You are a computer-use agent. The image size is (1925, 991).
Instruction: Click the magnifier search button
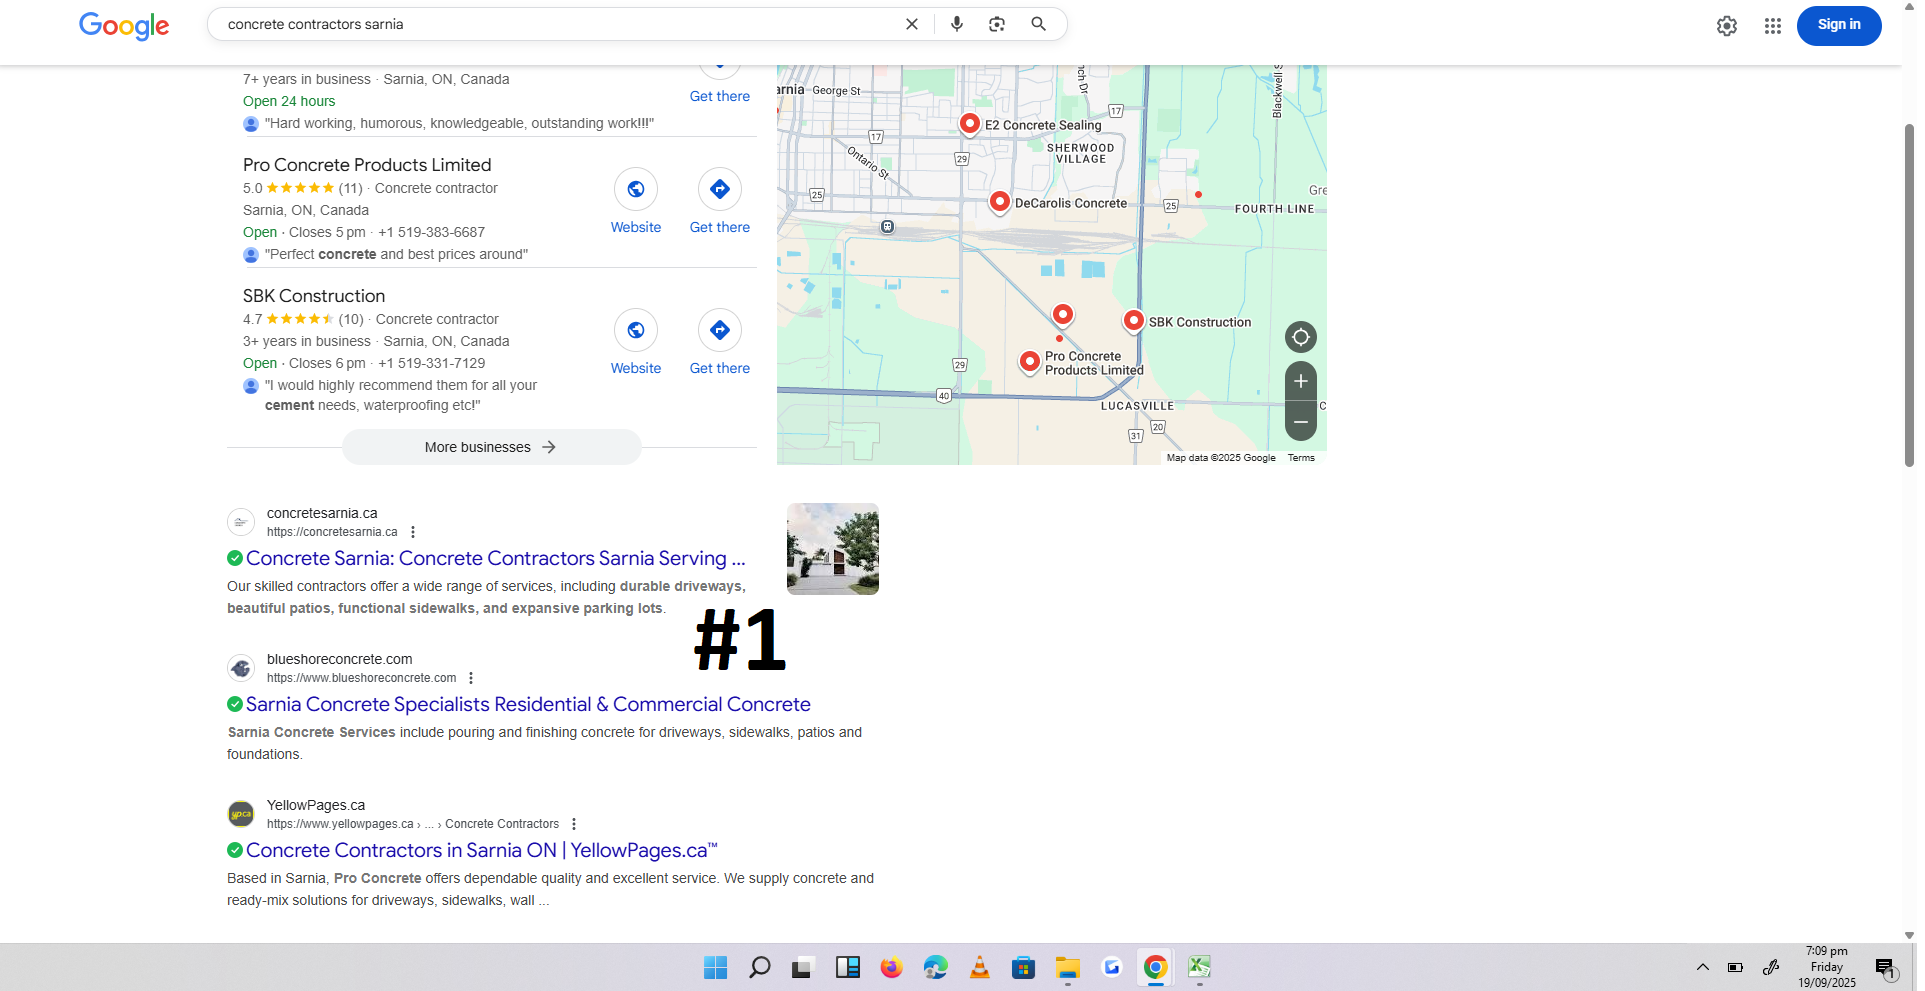1039,24
